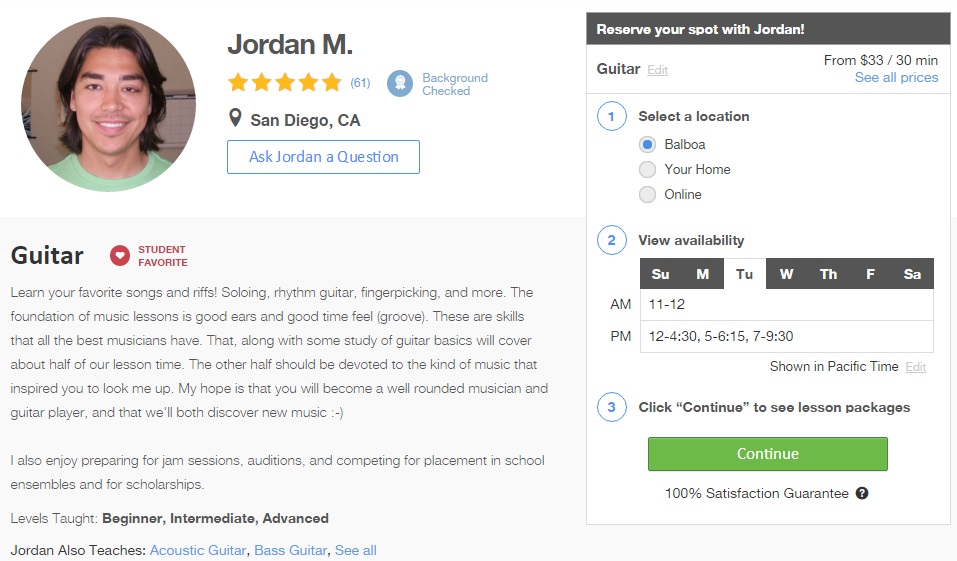957x561 pixels.
Task: Click the location pin icon beside San Diego
Action: click(x=235, y=118)
